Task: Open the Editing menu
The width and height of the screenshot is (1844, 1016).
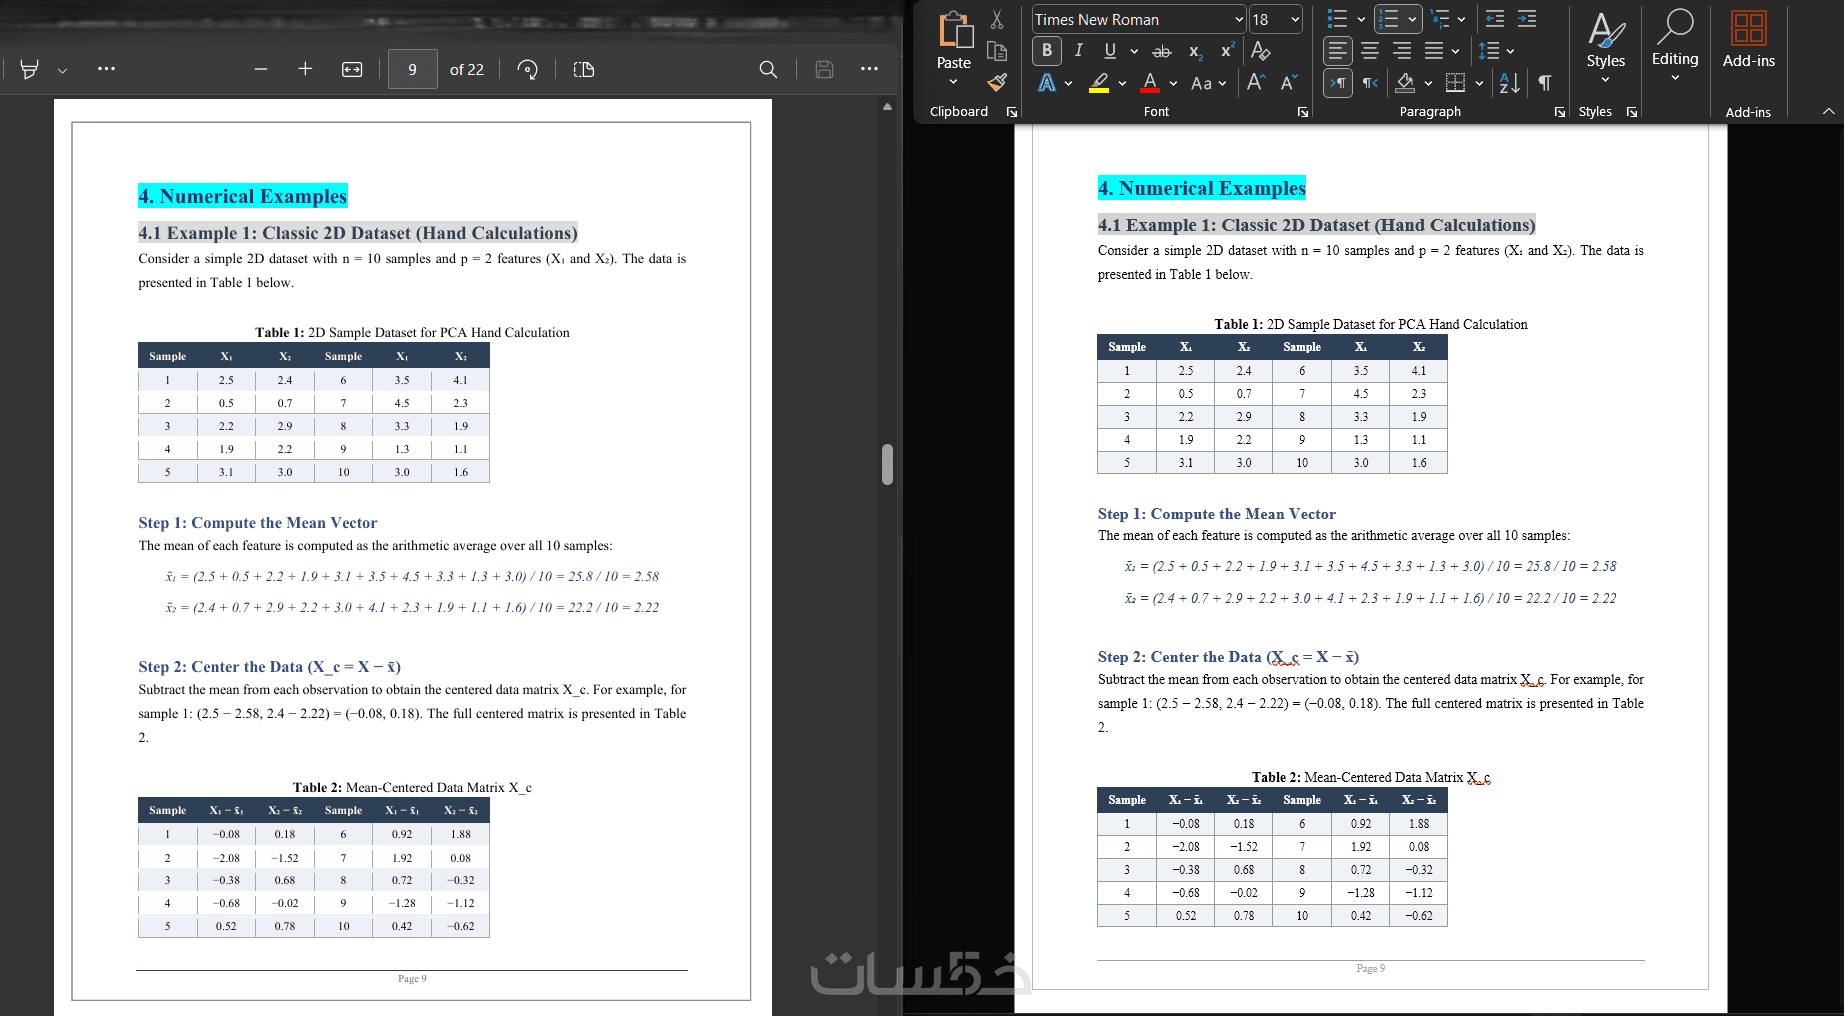Action: tap(1675, 46)
